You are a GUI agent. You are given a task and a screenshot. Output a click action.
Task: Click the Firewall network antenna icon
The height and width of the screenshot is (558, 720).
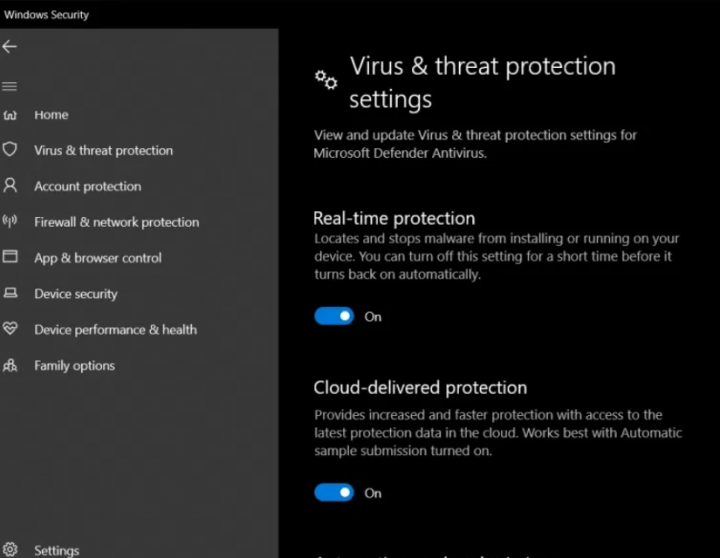click(10, 222)
